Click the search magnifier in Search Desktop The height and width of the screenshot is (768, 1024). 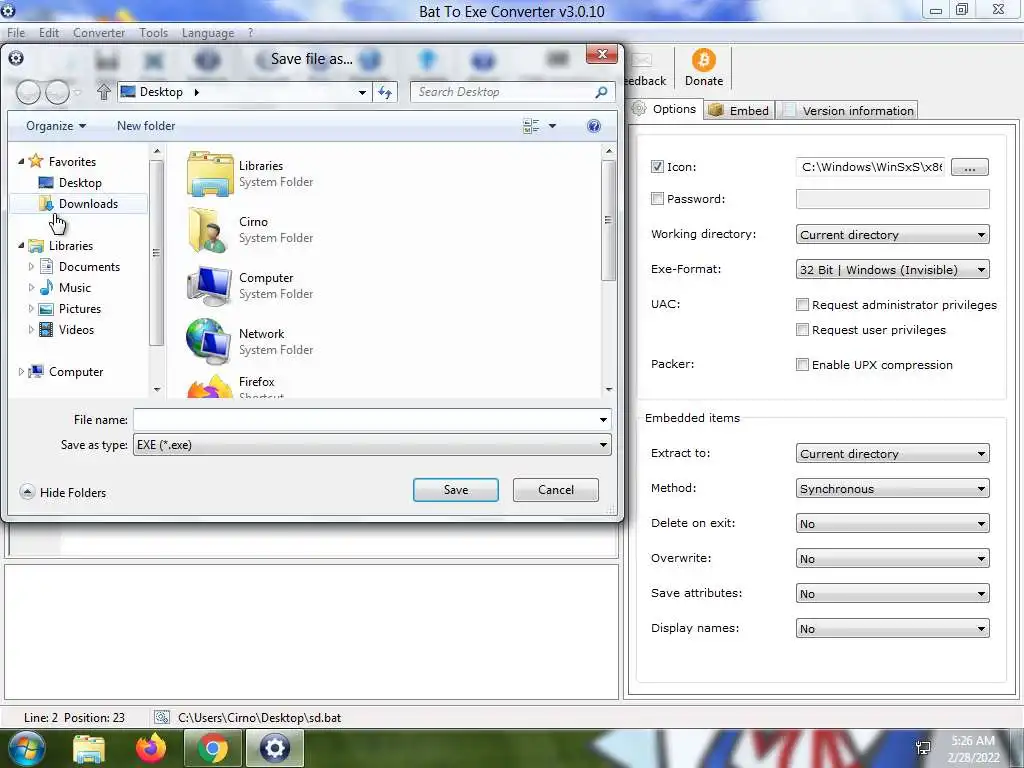pos(601,92)
